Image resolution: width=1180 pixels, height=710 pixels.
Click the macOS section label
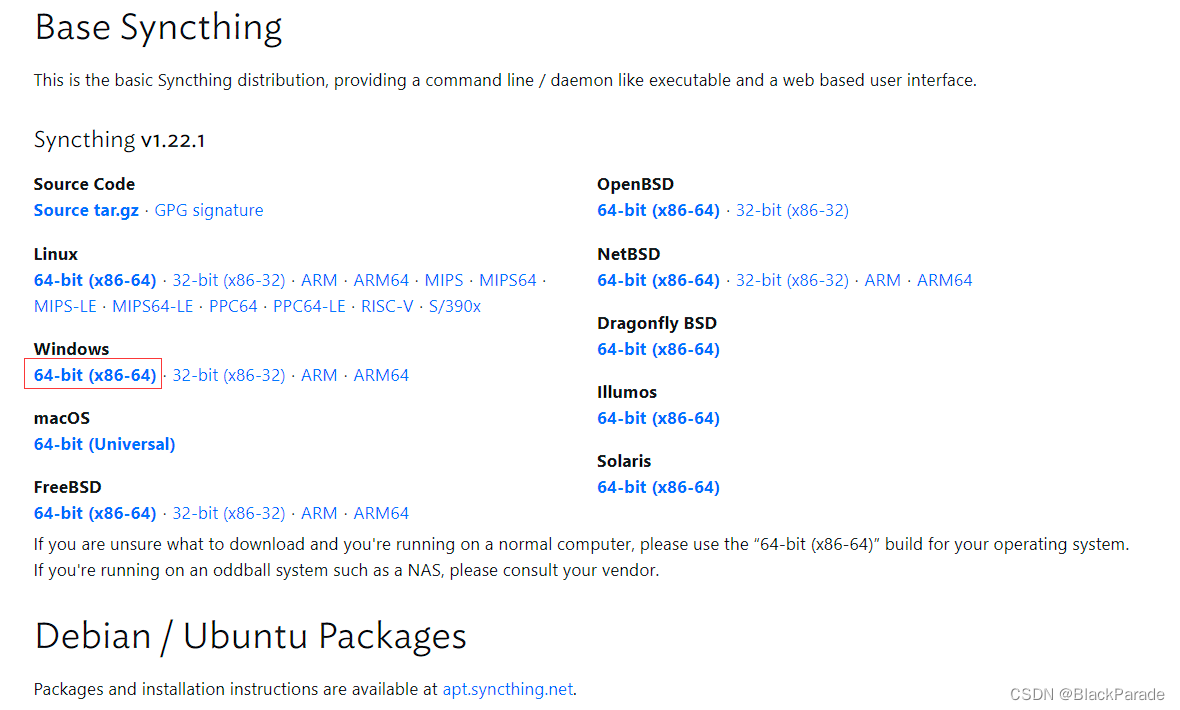62,418
